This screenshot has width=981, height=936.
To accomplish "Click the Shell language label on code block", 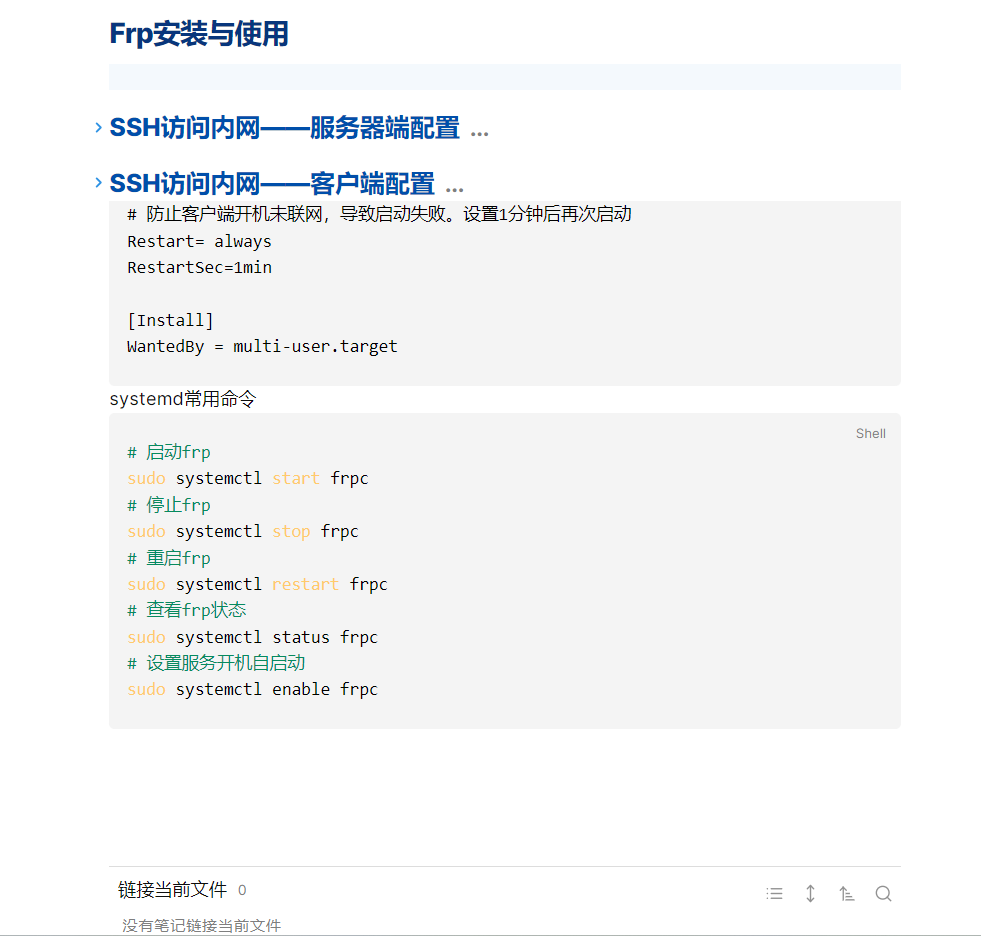I will pos(870,434).
